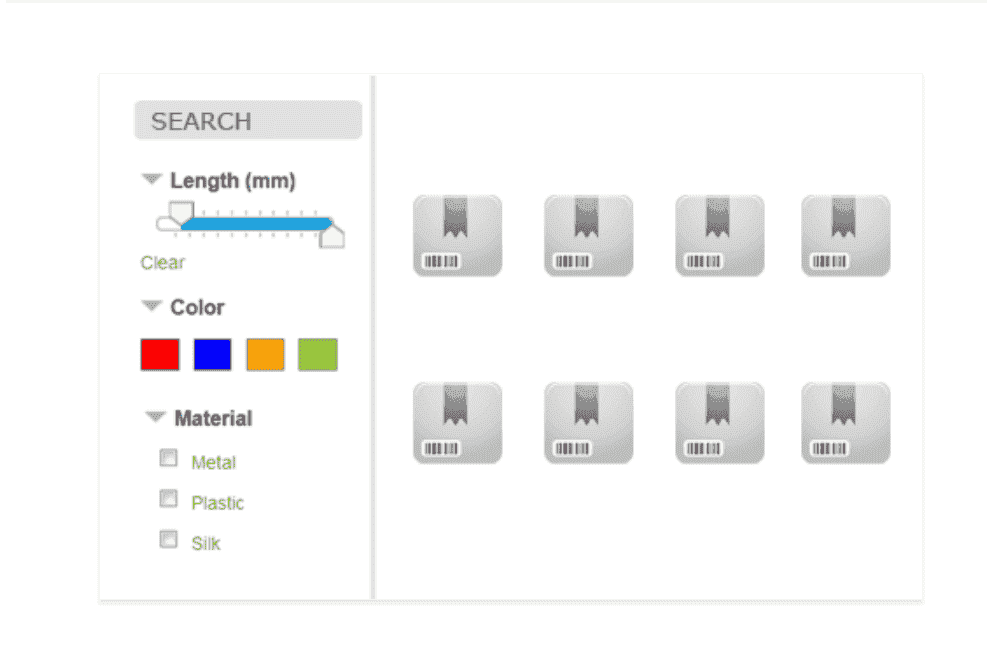Select the red color swatch
987x654 pixels.
click(160, 355)
